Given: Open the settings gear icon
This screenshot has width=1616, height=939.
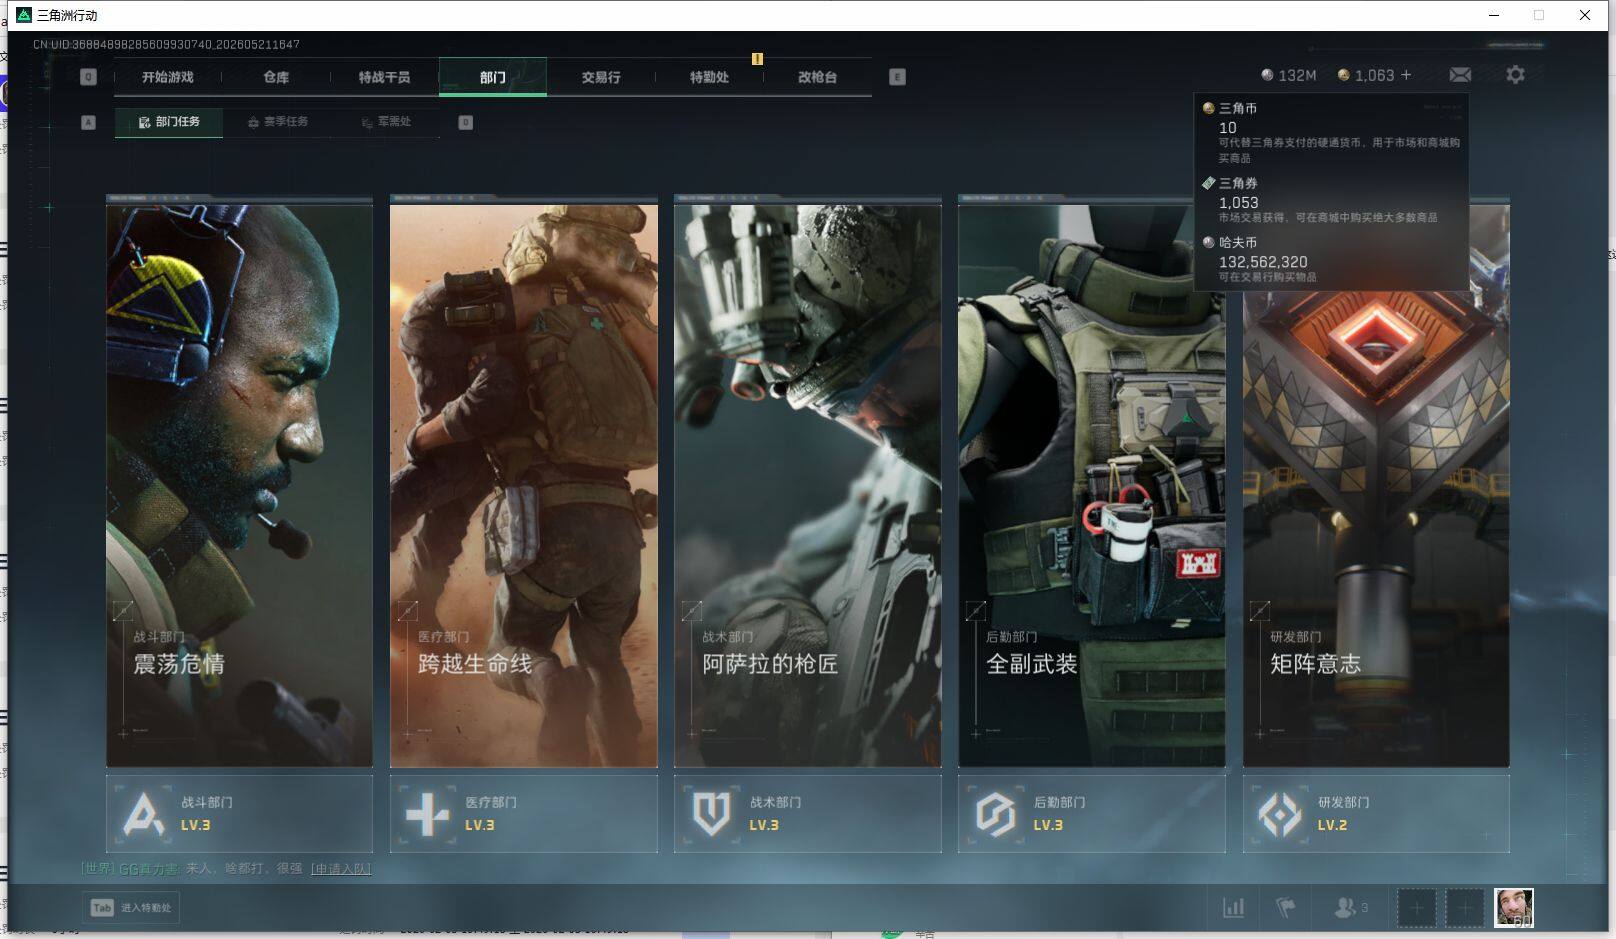Looking at the screenshot, I should pos(1515,75).
